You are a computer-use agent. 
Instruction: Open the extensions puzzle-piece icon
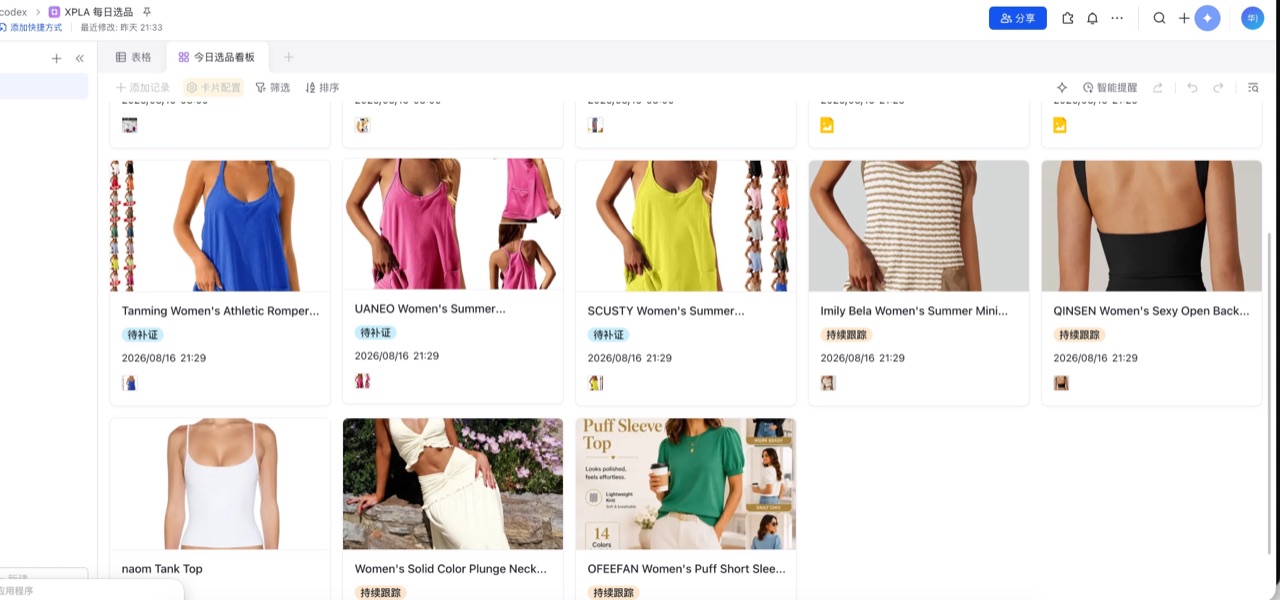1068,18
